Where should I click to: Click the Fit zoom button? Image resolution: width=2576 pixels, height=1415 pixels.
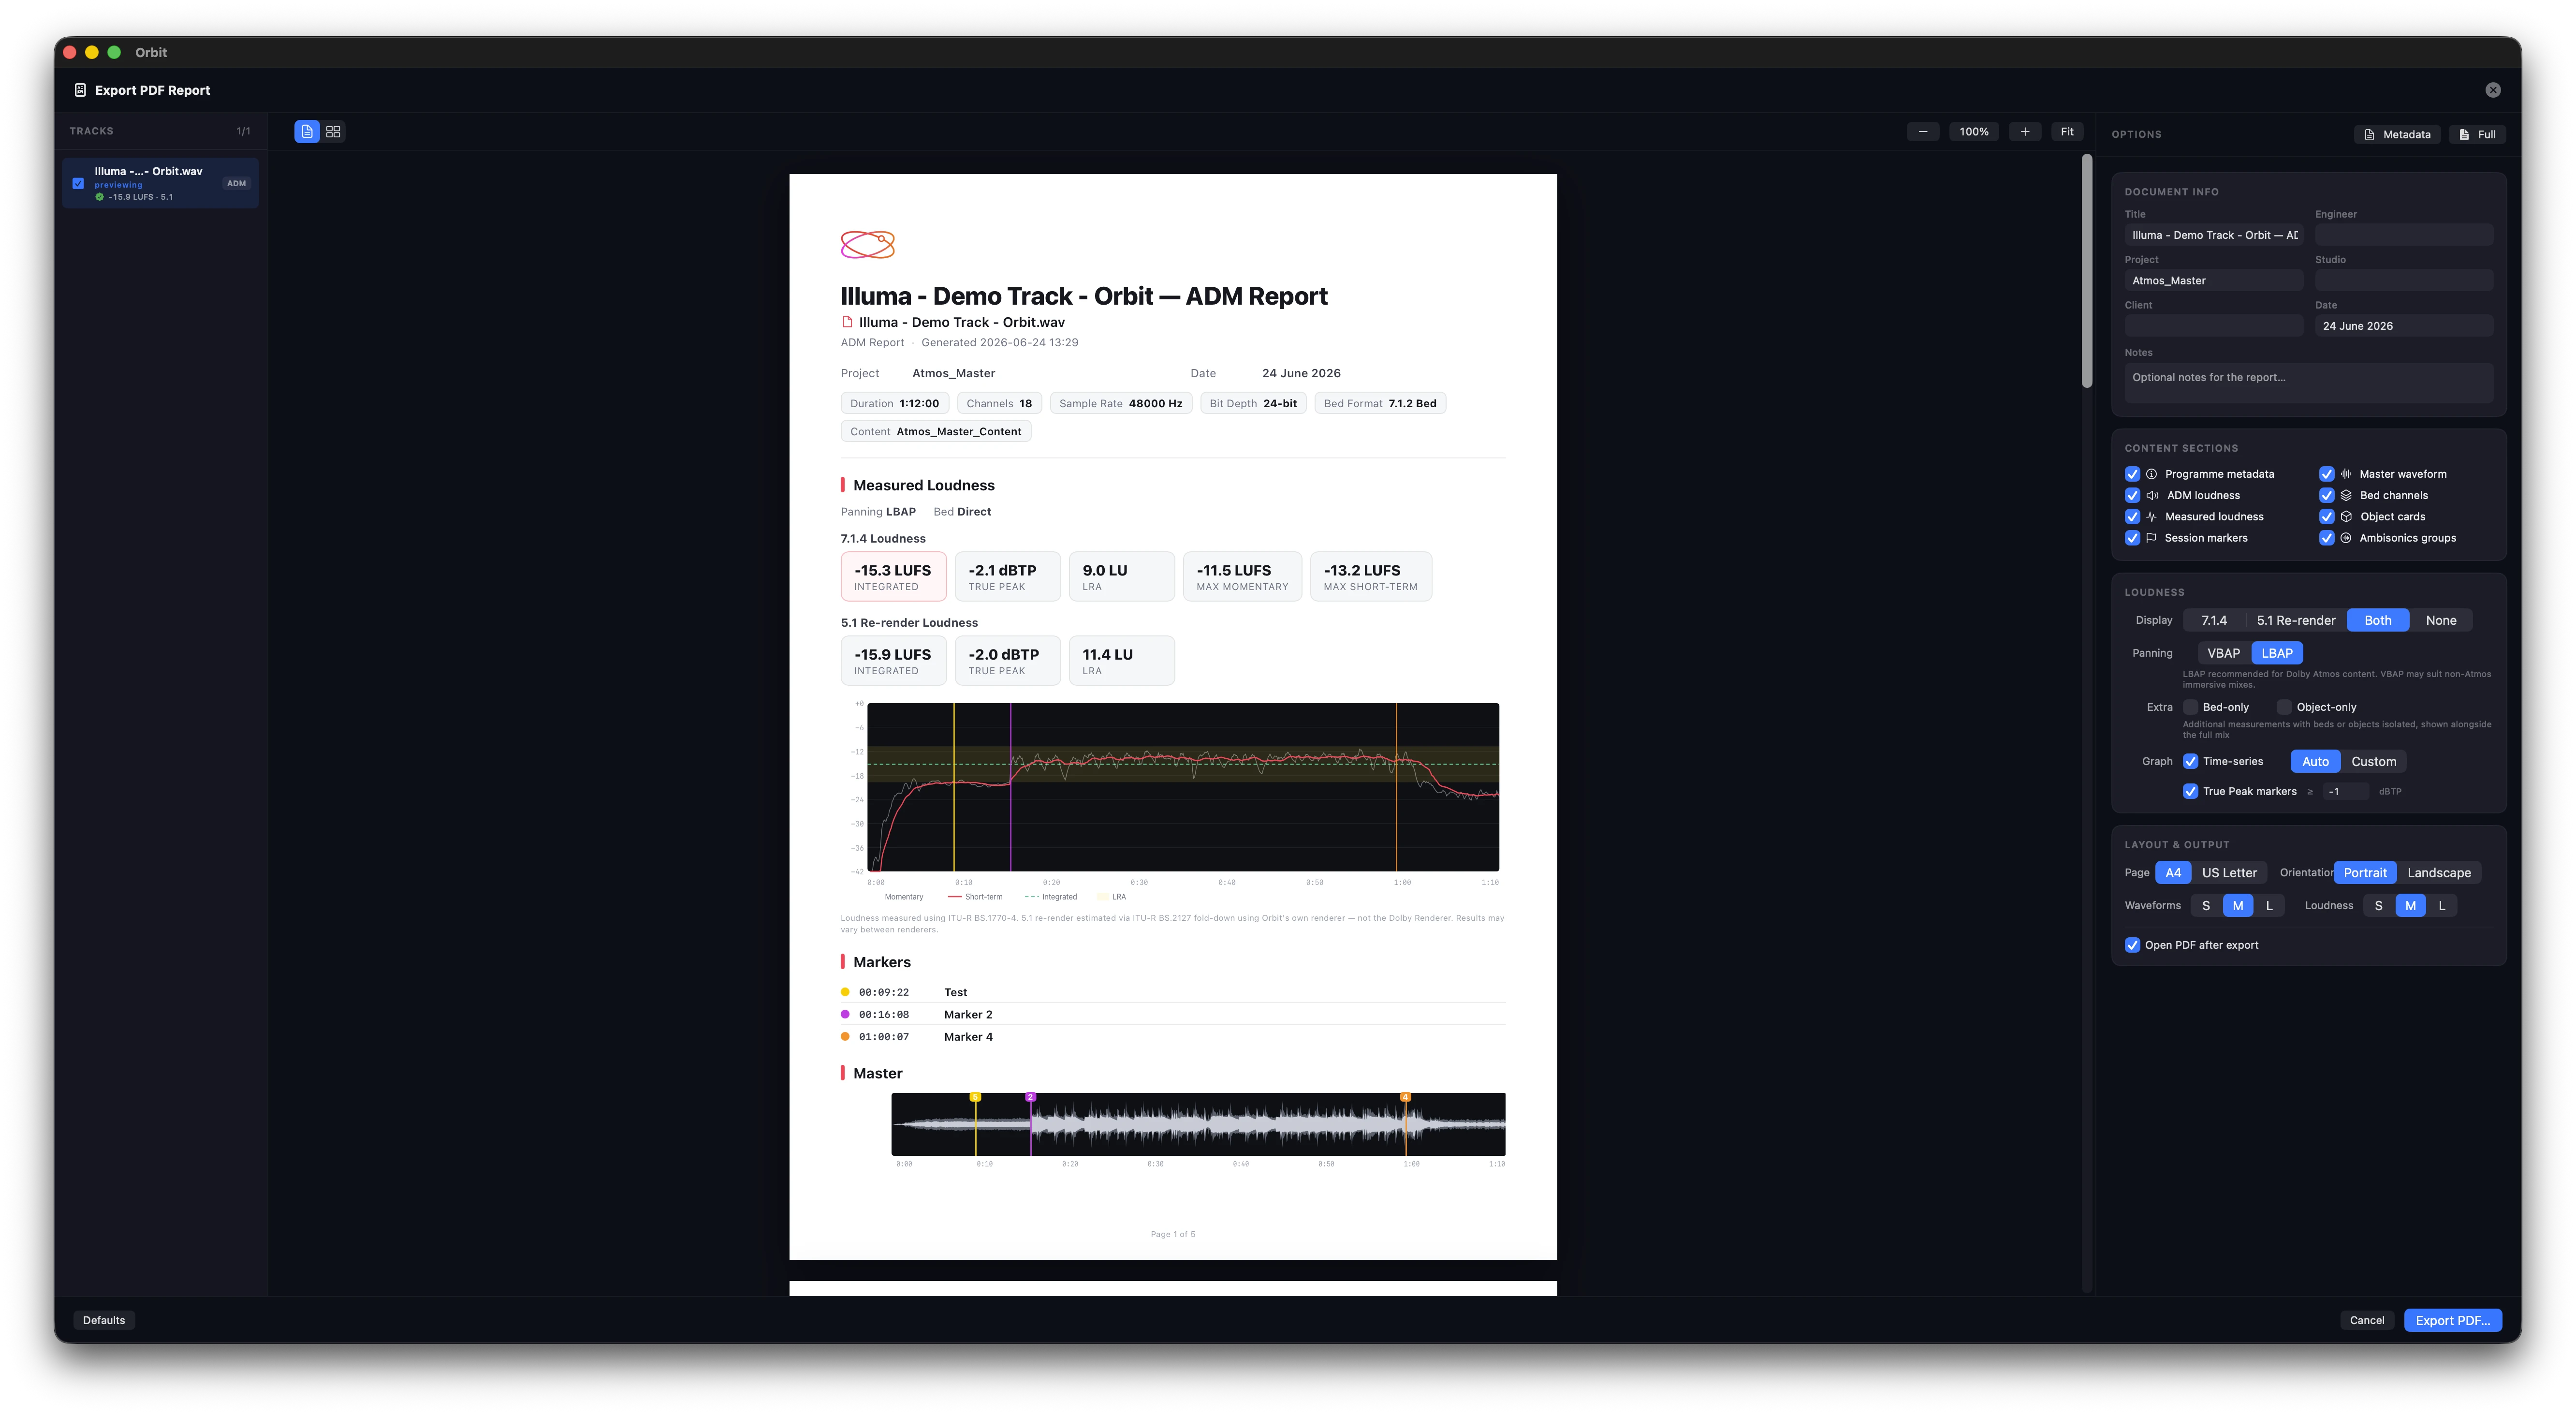2067,131
